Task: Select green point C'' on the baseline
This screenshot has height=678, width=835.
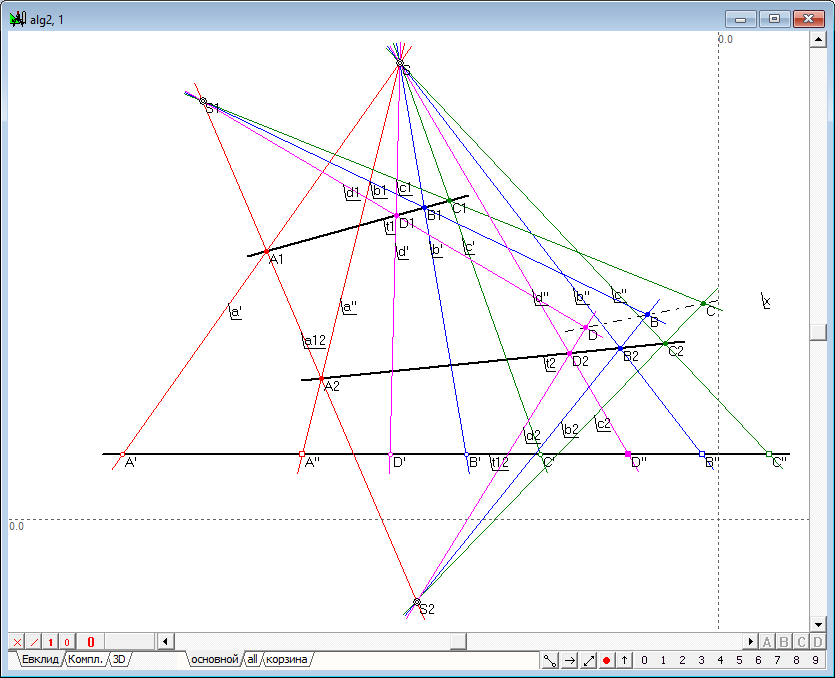Action: pyautogui.click(x=768, y=454)
